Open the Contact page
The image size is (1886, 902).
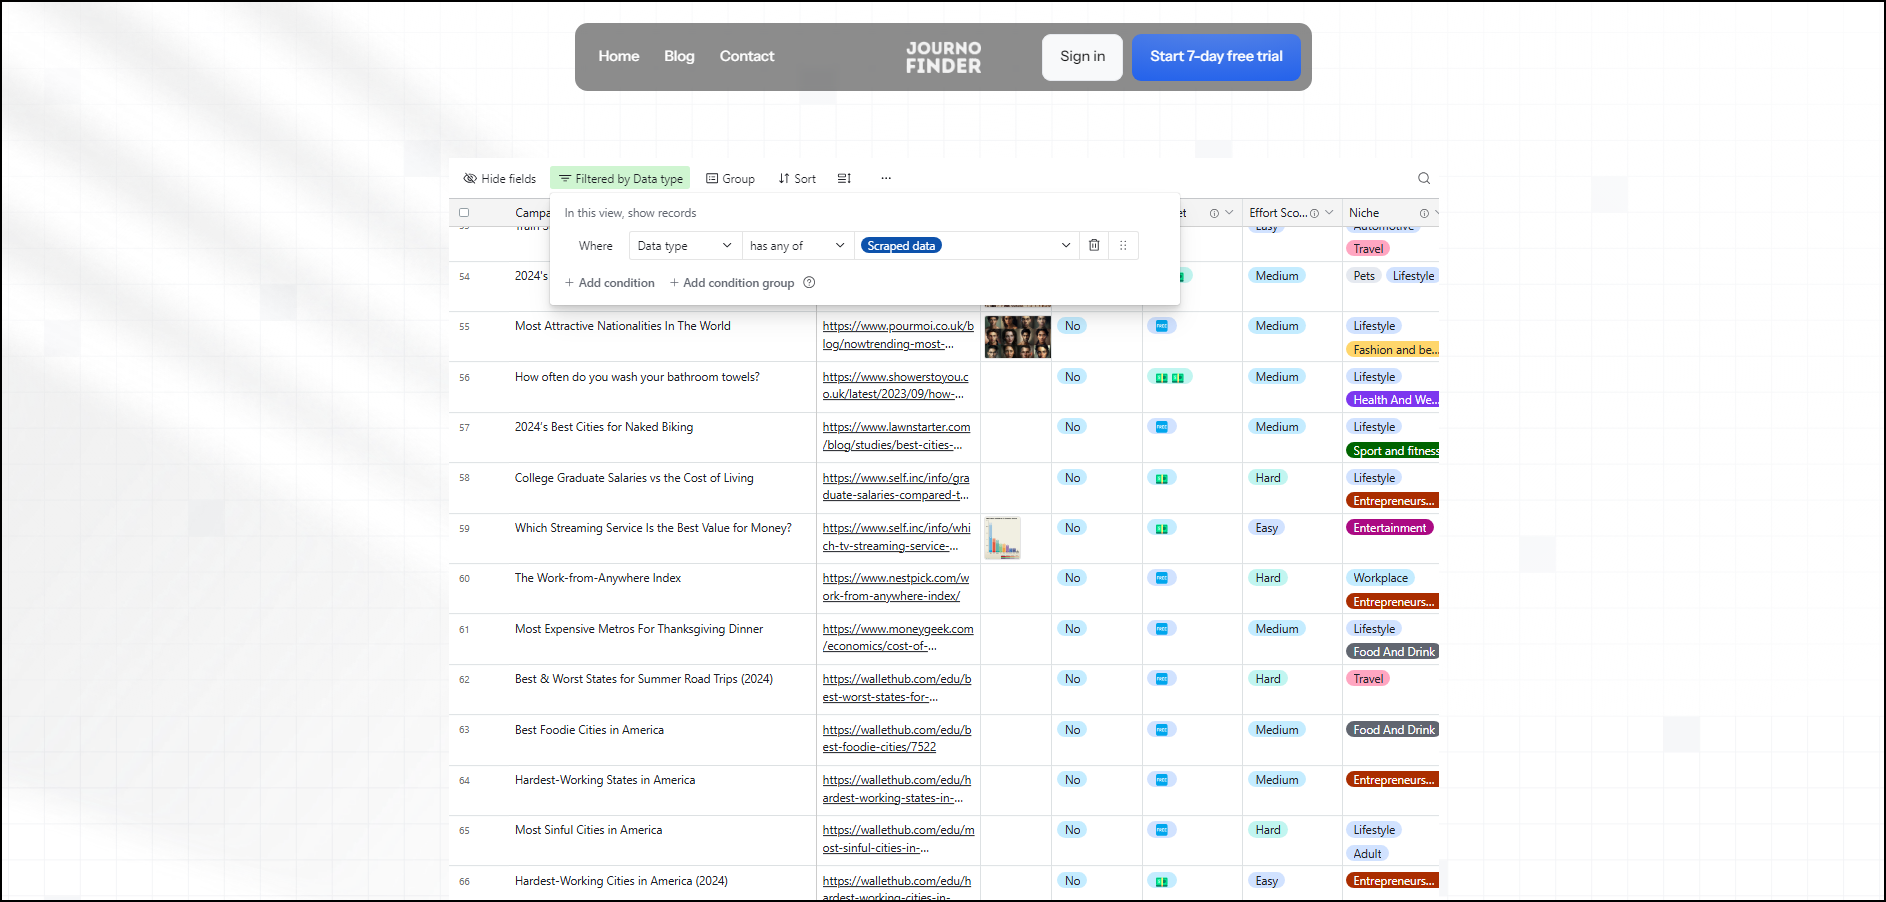747,56
